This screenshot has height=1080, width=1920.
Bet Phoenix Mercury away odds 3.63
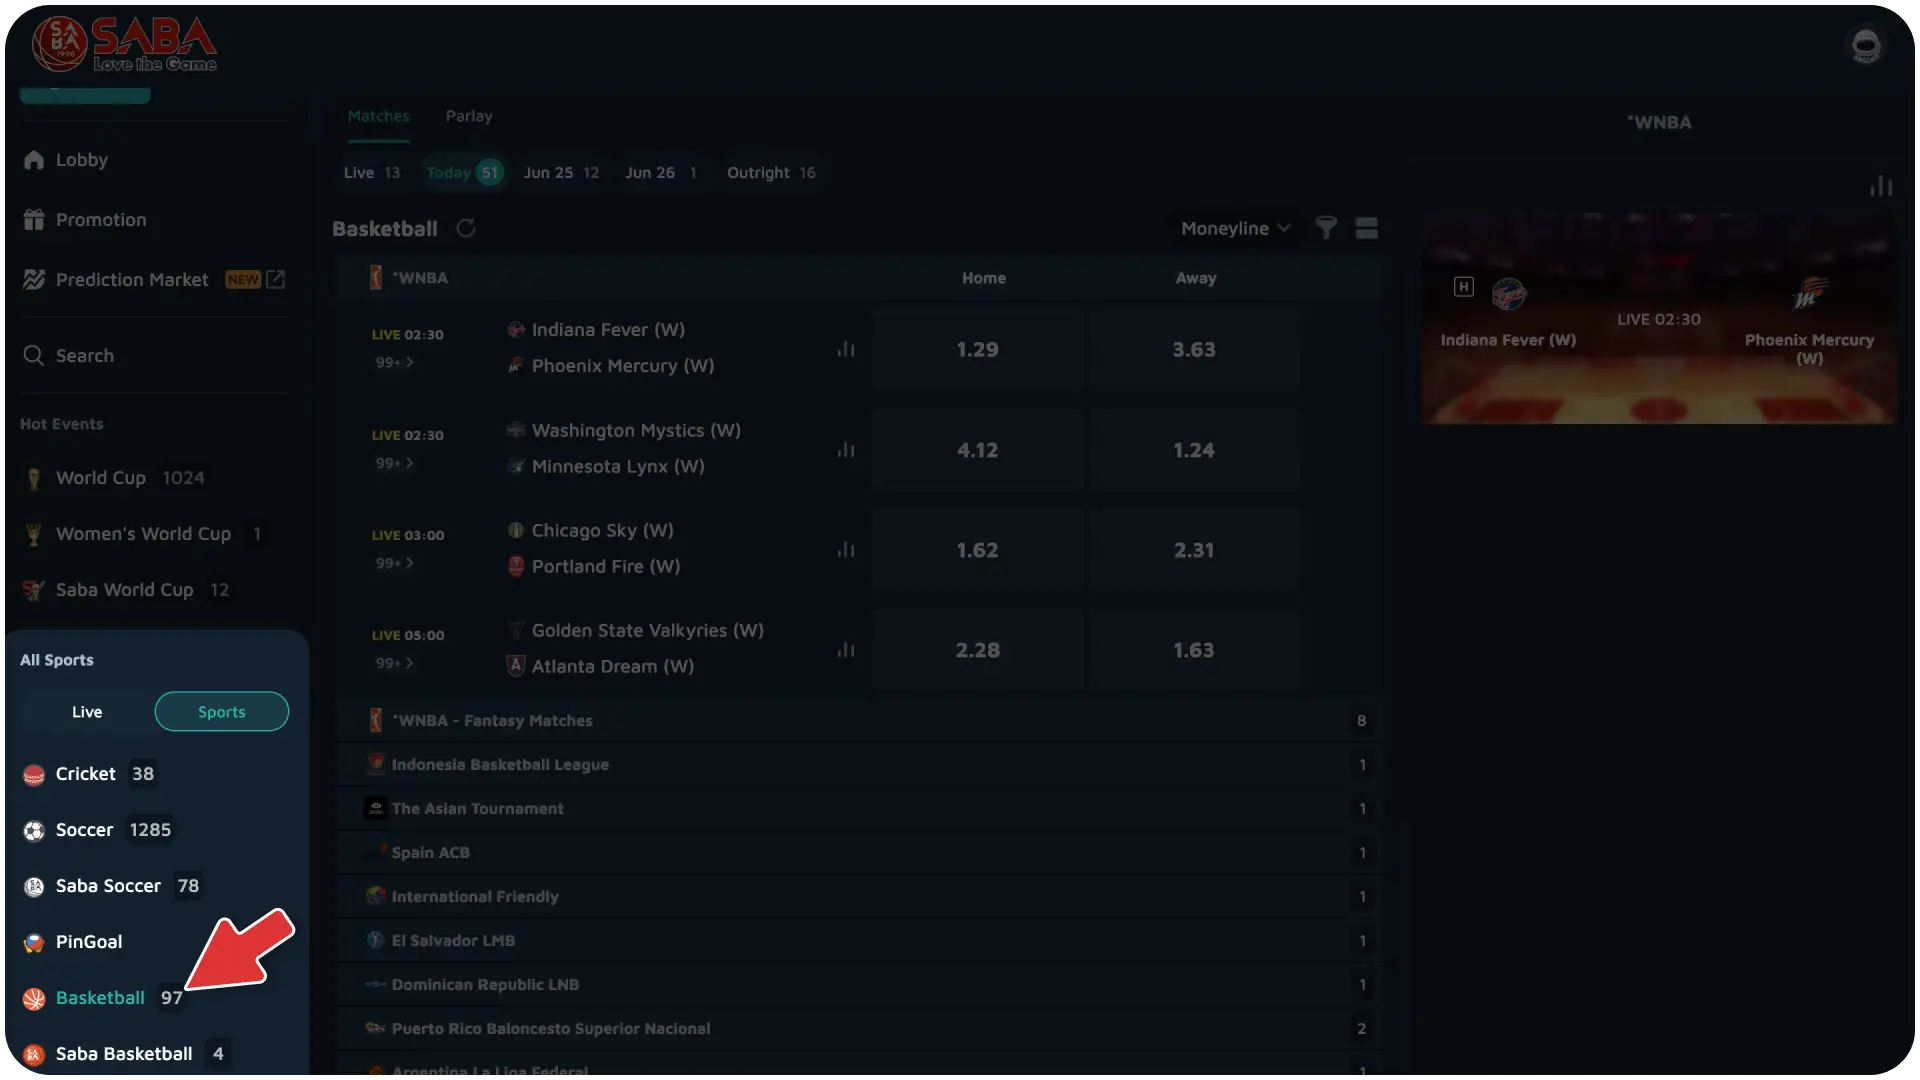point(1194,350)
